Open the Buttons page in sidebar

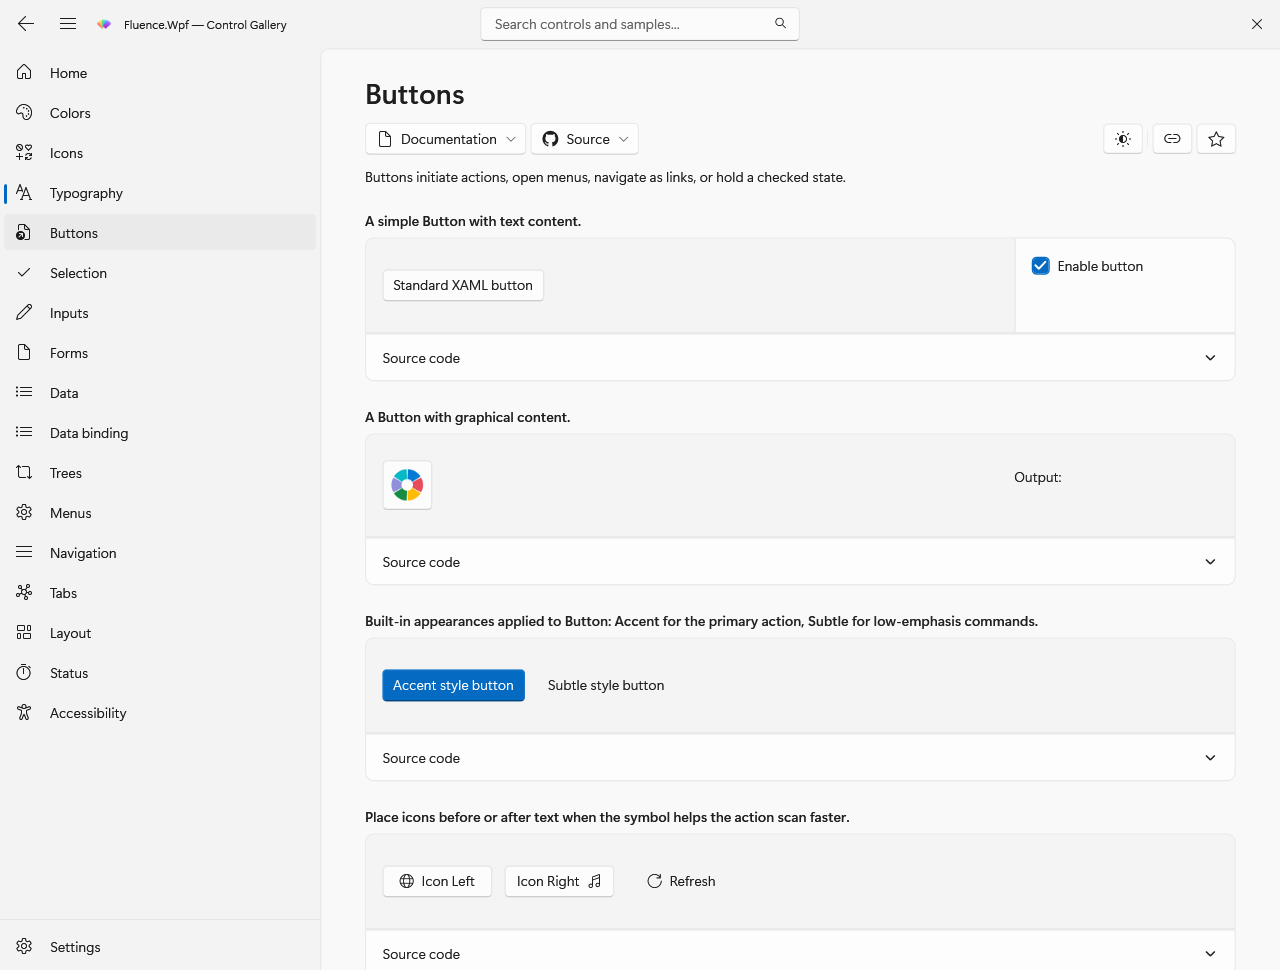coord(160,232)
